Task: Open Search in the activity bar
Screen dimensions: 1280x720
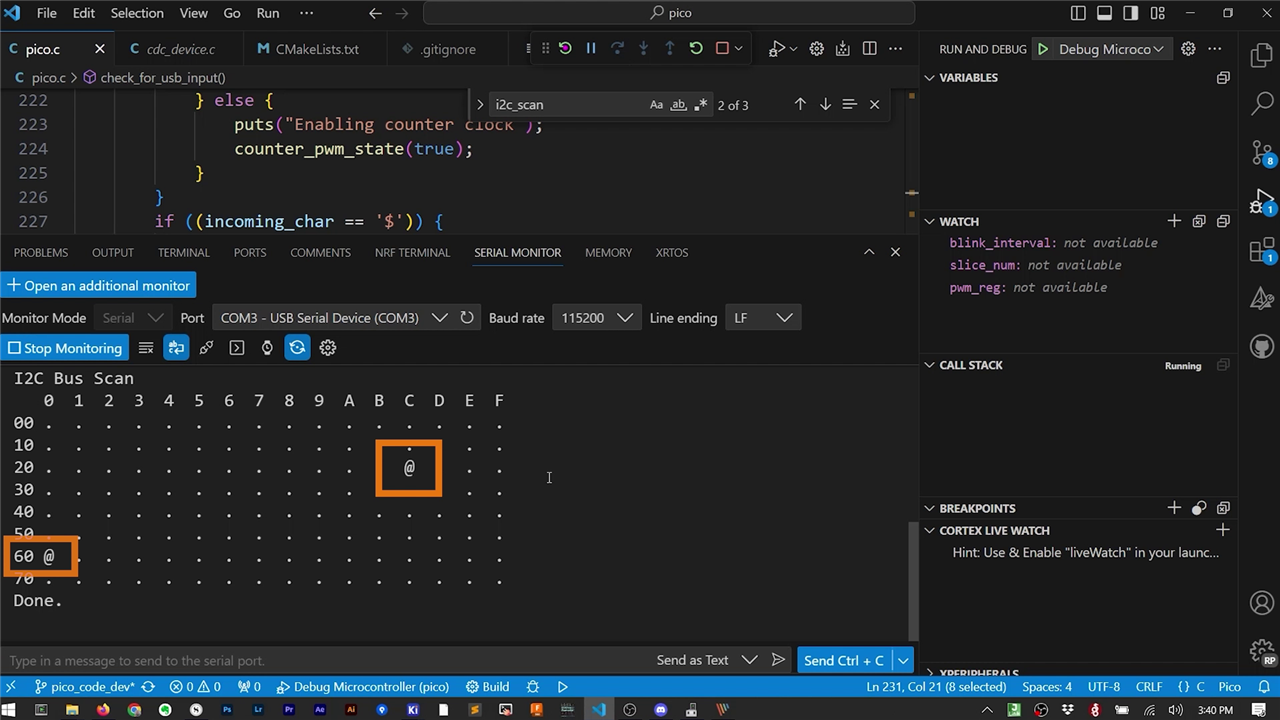Action: 1262,102
